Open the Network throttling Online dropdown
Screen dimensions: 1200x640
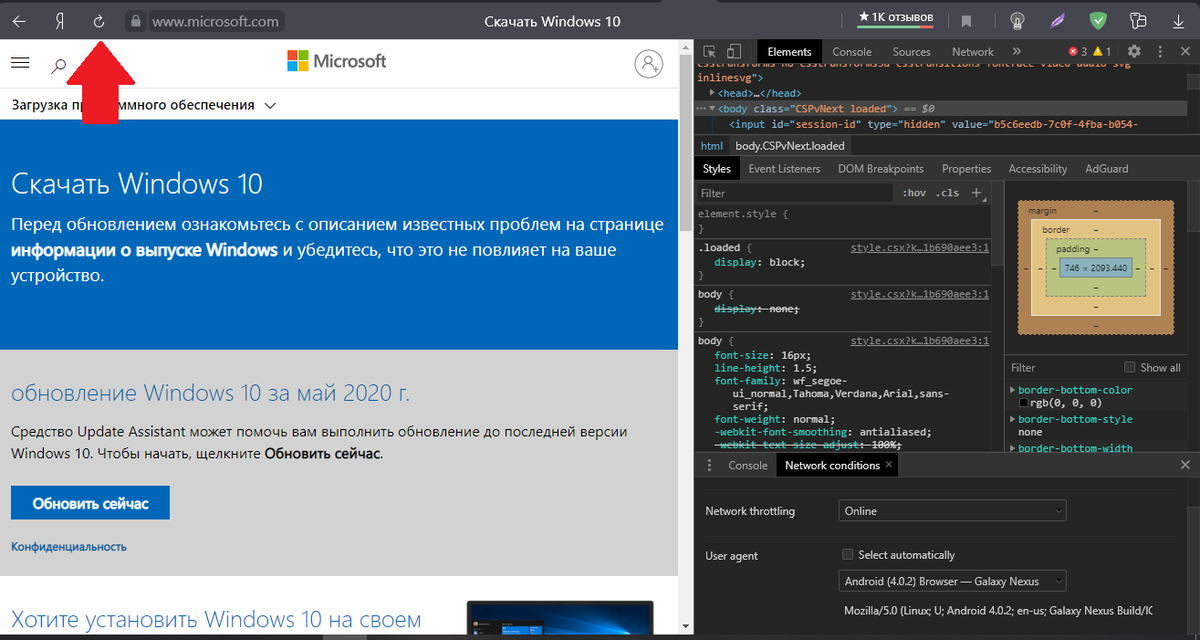tap(953, 511)
